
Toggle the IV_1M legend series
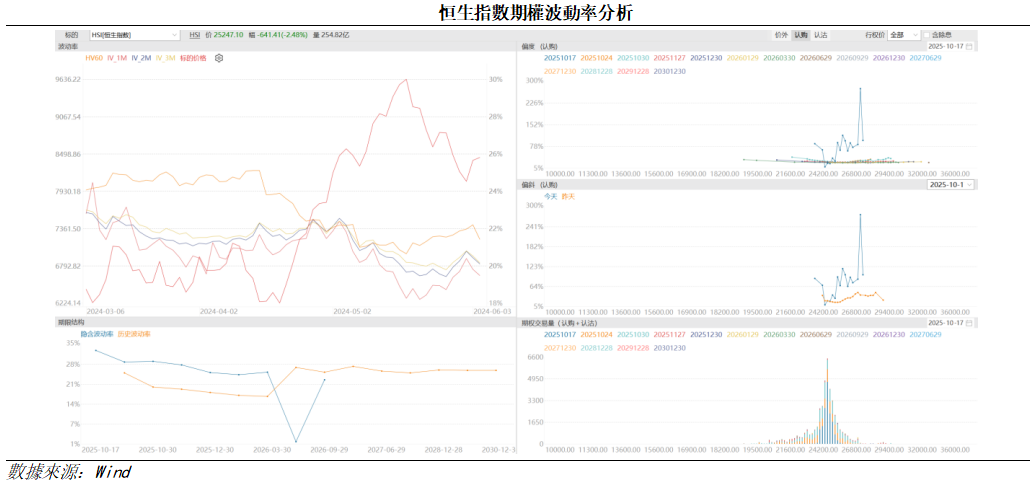pos(116,58)
